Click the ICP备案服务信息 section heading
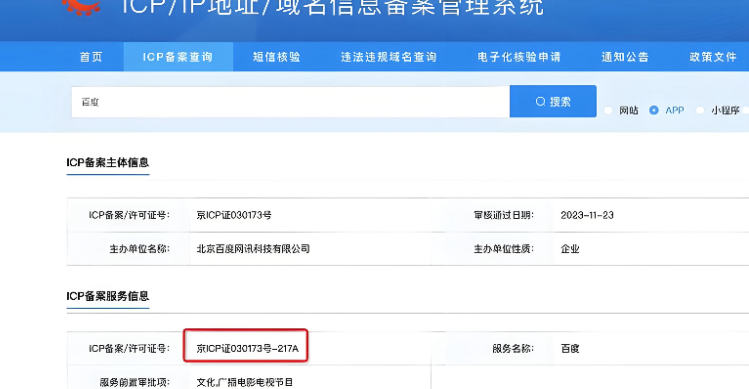749x389 pixels. pos(108,296)
